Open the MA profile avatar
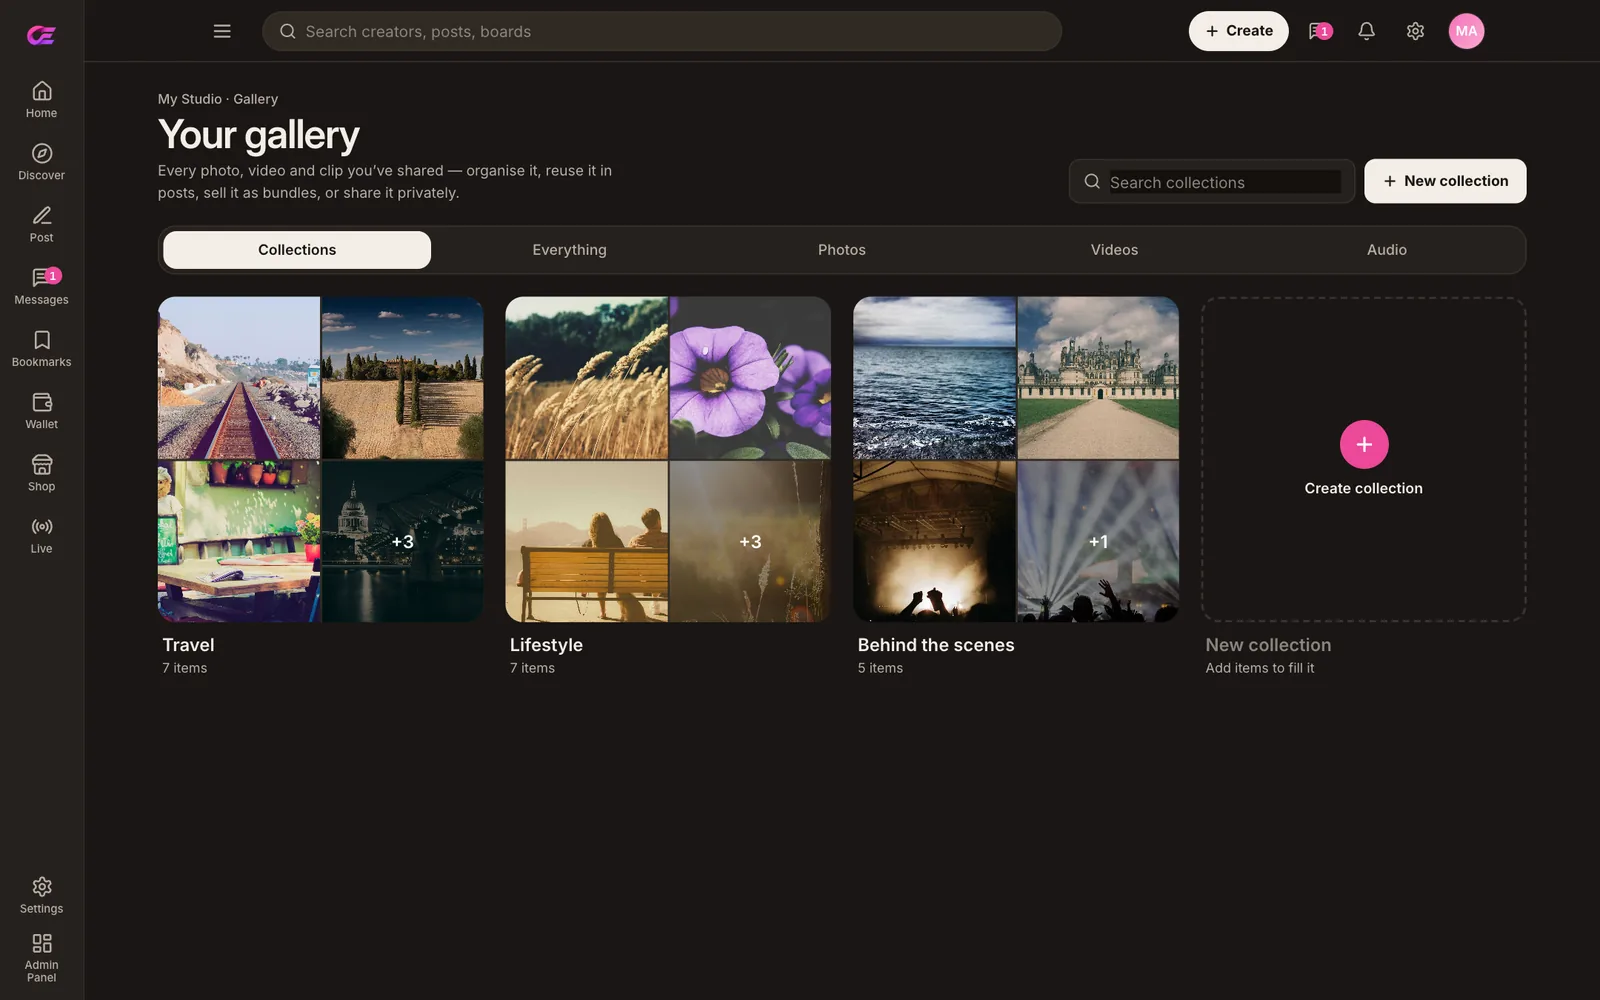 1466,31
